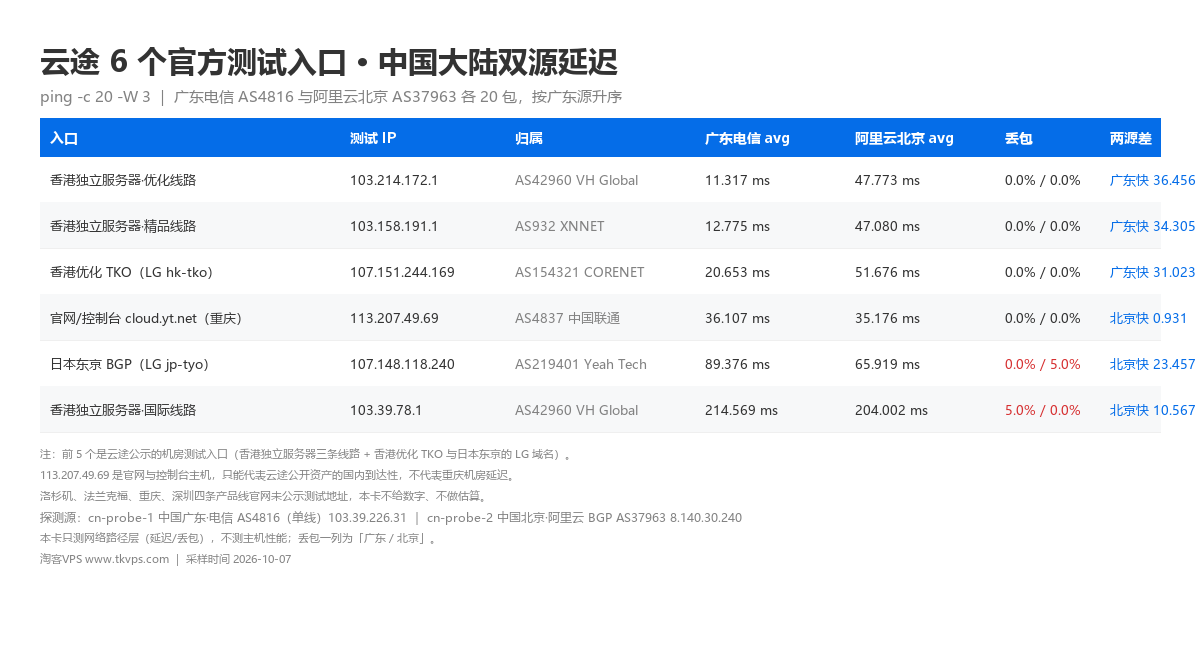Click the 北京快 10.567 difference value

tap(1153, 411)
